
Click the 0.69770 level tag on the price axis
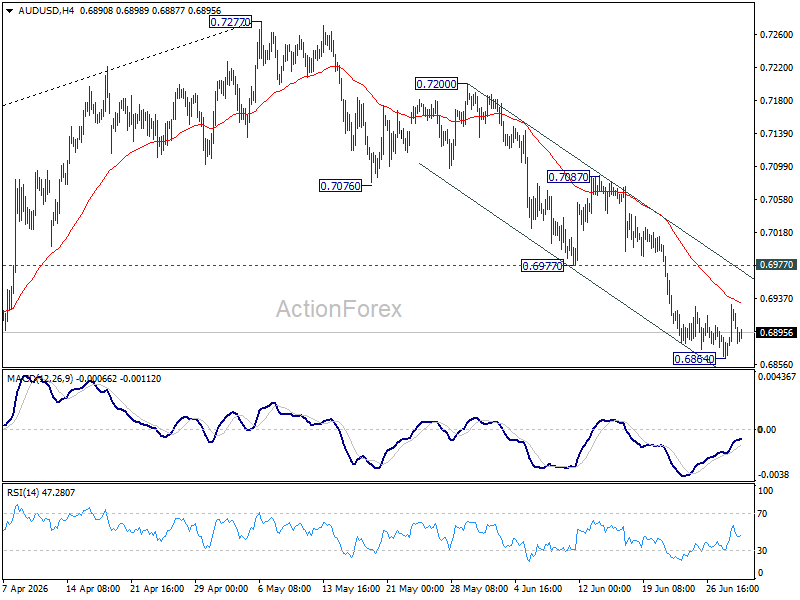click(776, 264)
